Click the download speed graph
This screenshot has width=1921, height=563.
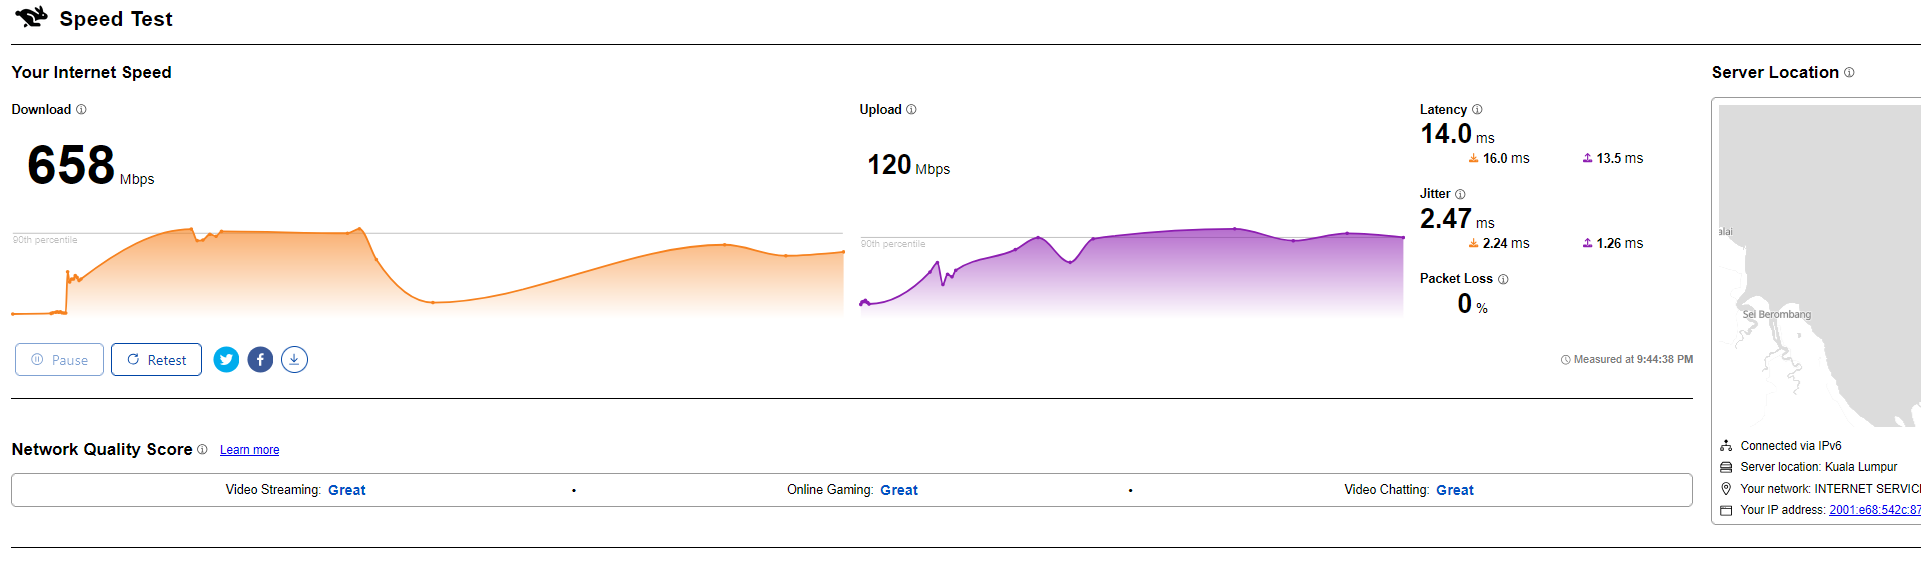427,270
